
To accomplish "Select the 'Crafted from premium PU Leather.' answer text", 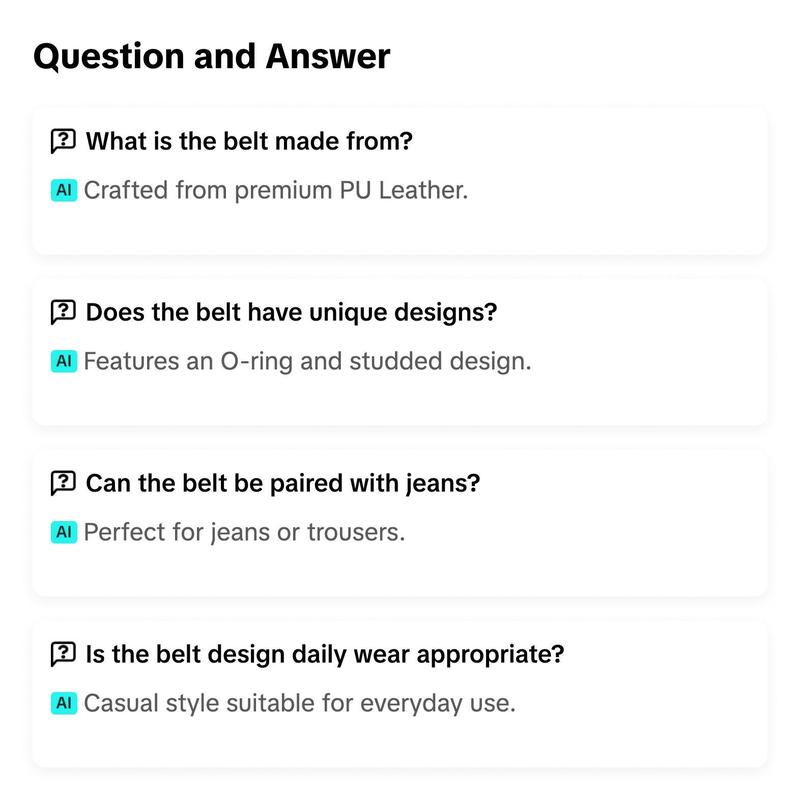I will click(276, 191).
